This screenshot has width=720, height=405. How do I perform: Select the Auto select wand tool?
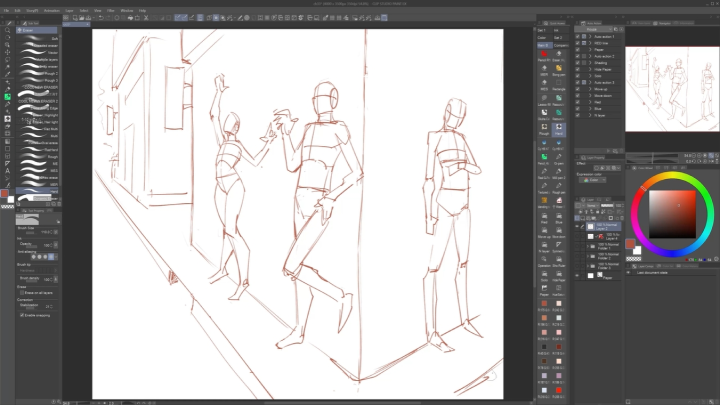point(7,67)
